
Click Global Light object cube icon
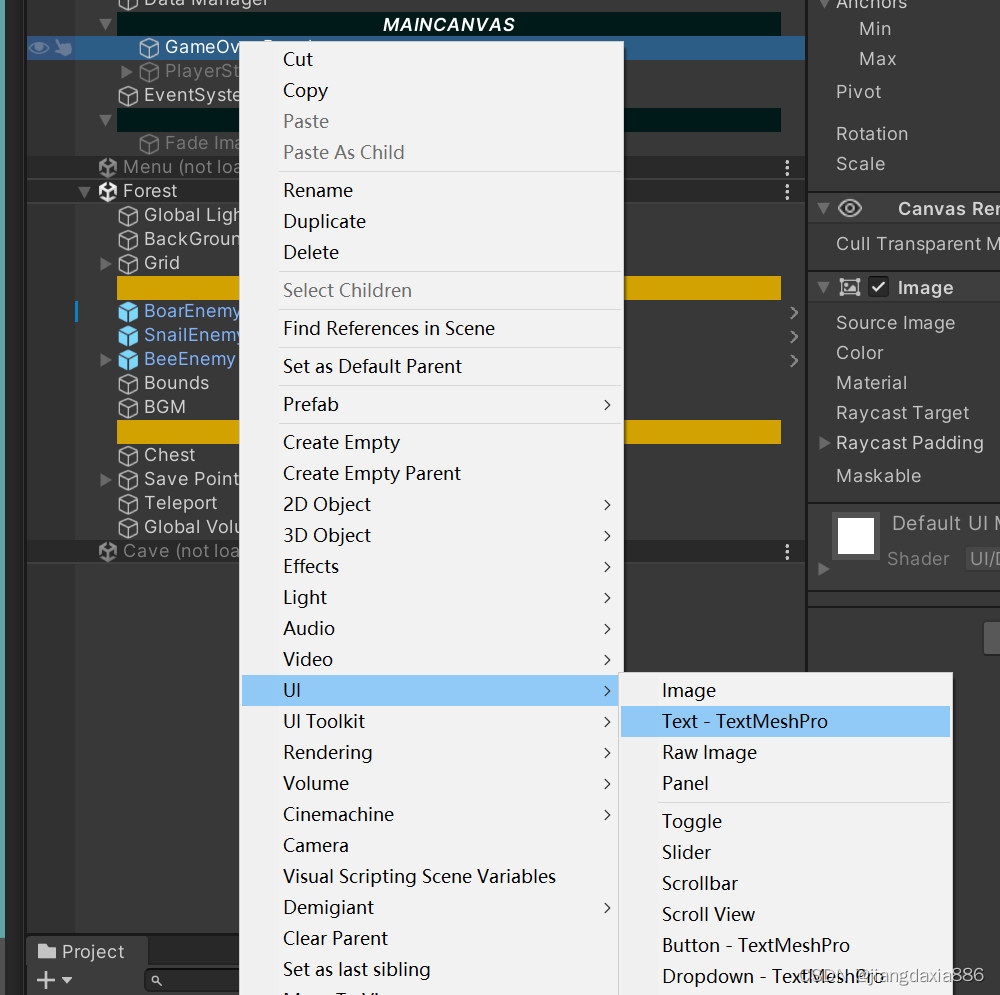pyautogui.click(x=128, y=216)
